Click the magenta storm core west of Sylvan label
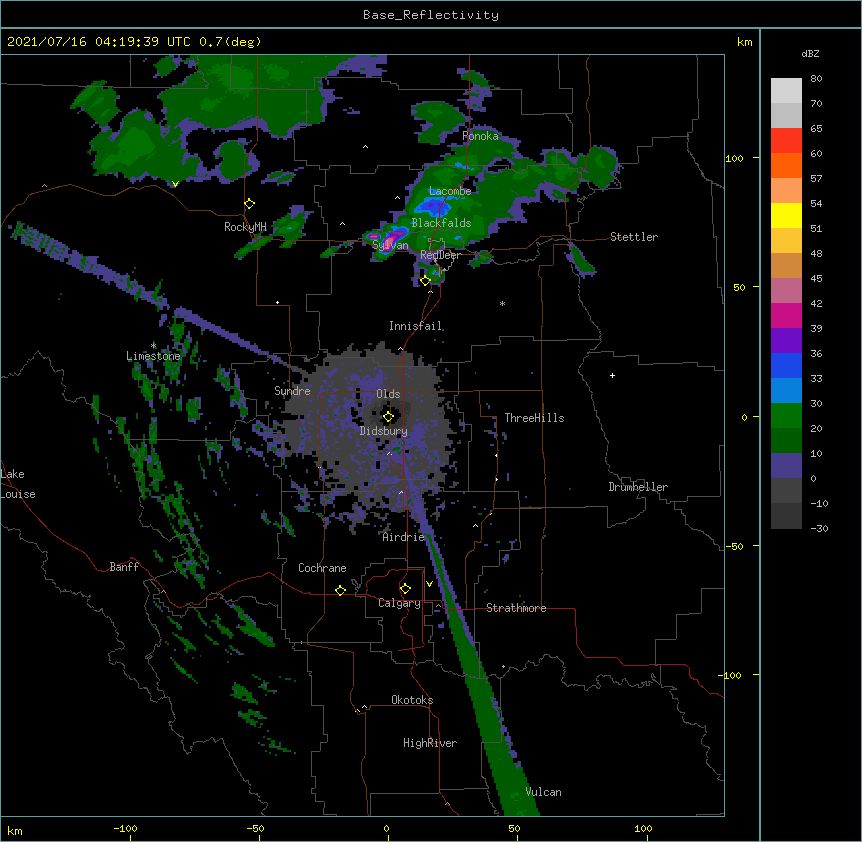Viewport: 862px width, 842px height. pos(375,237)
